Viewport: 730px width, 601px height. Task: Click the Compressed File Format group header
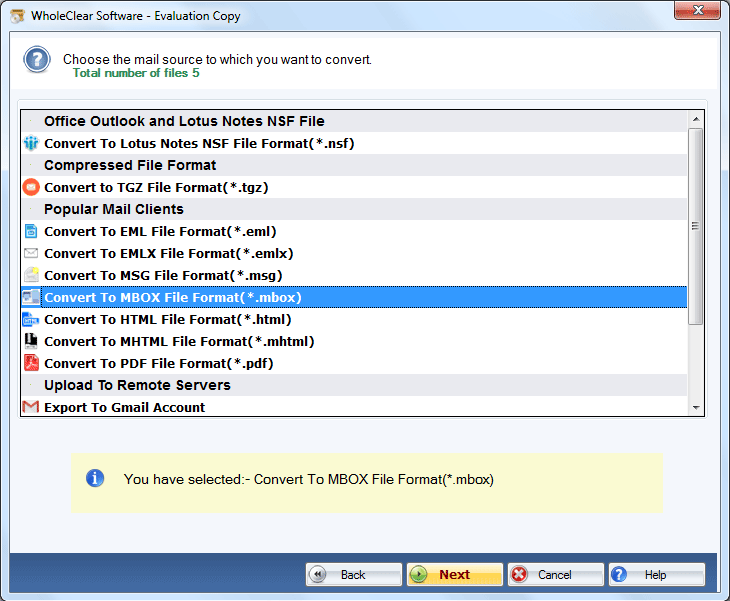[354, 165]
